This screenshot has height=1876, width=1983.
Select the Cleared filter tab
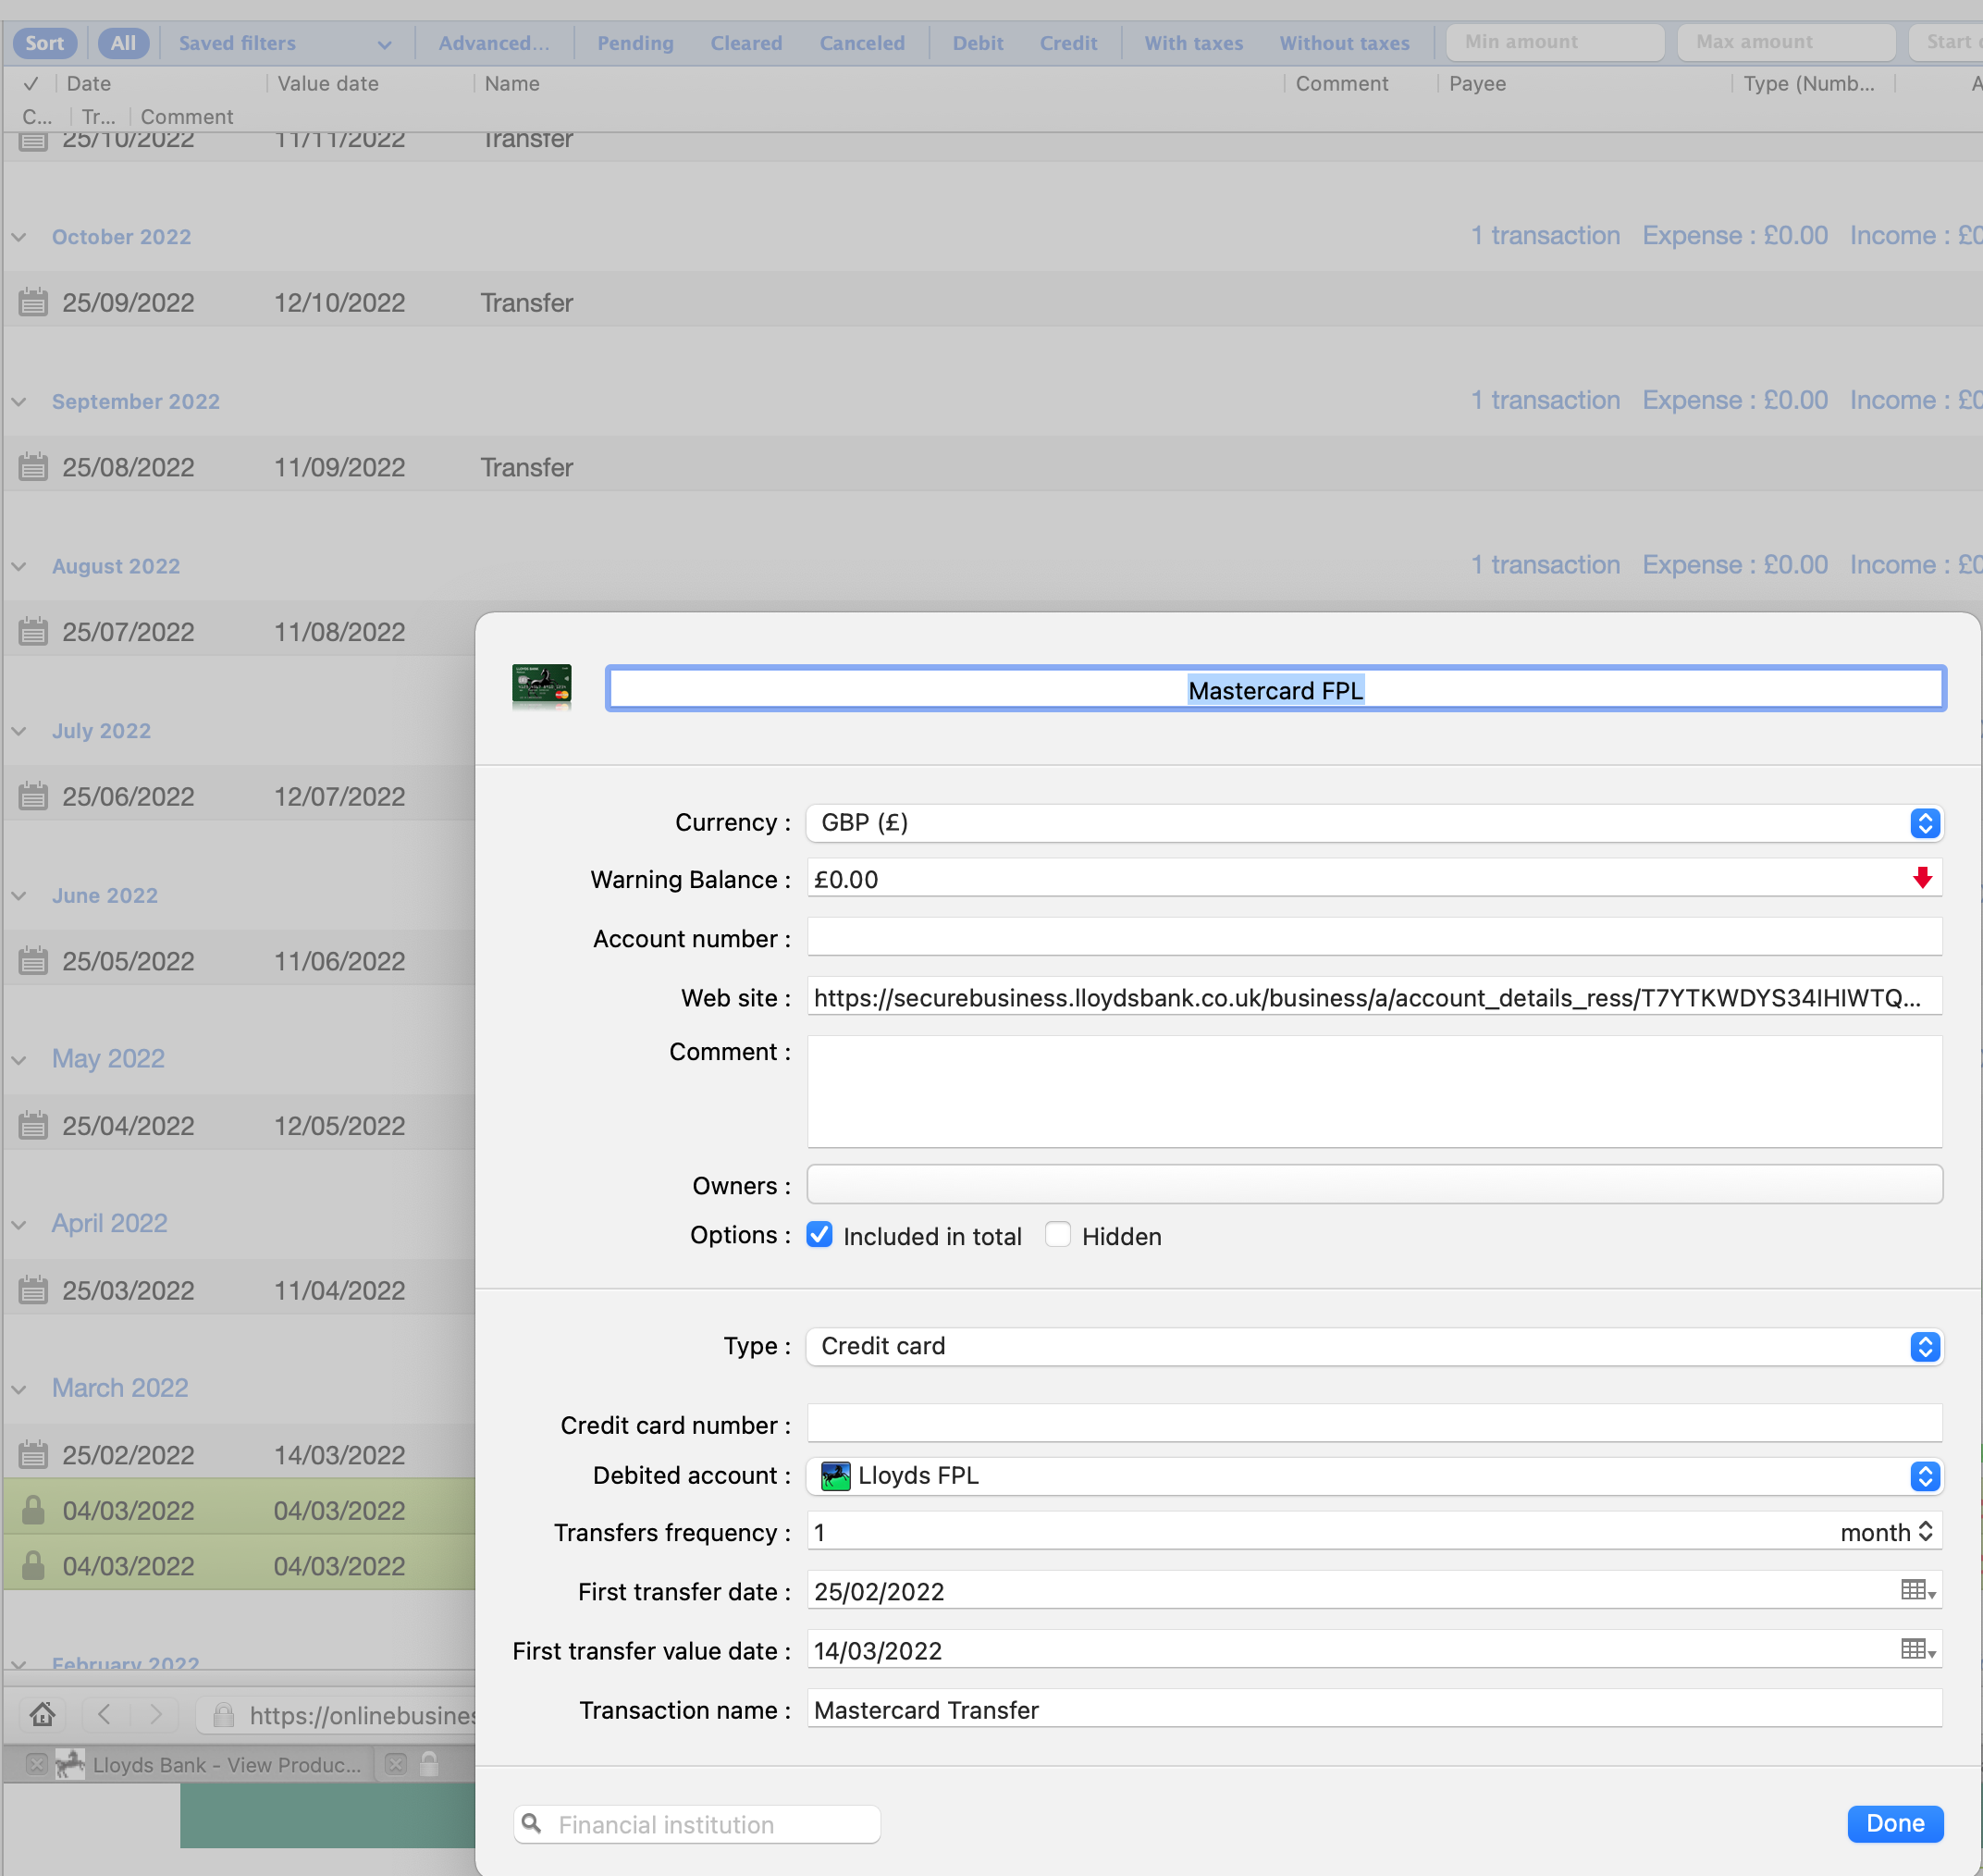click(x=746, y=43)
